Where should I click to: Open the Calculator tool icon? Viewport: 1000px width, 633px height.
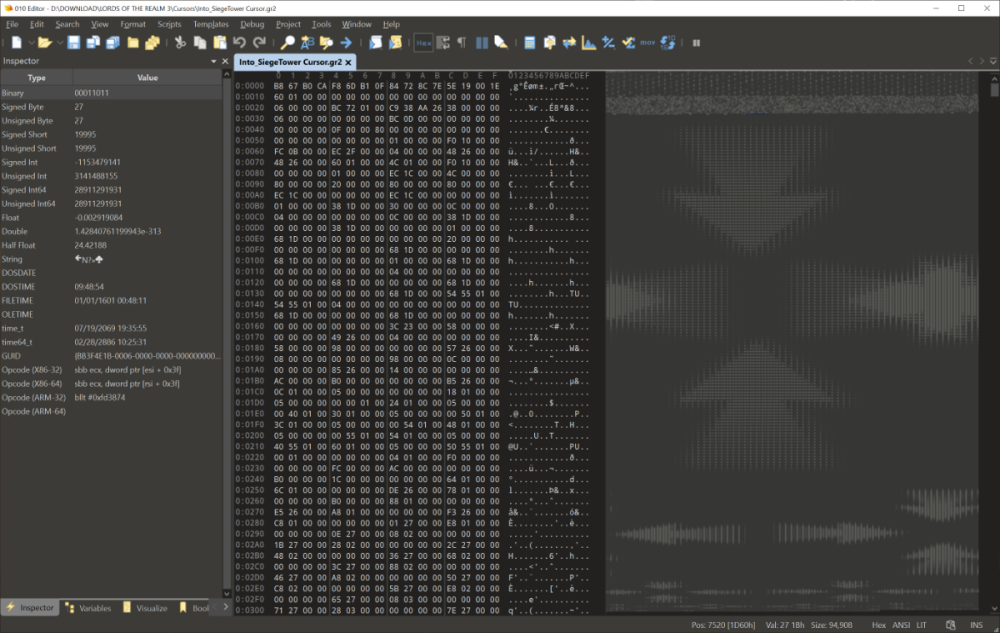coord(529,43)
